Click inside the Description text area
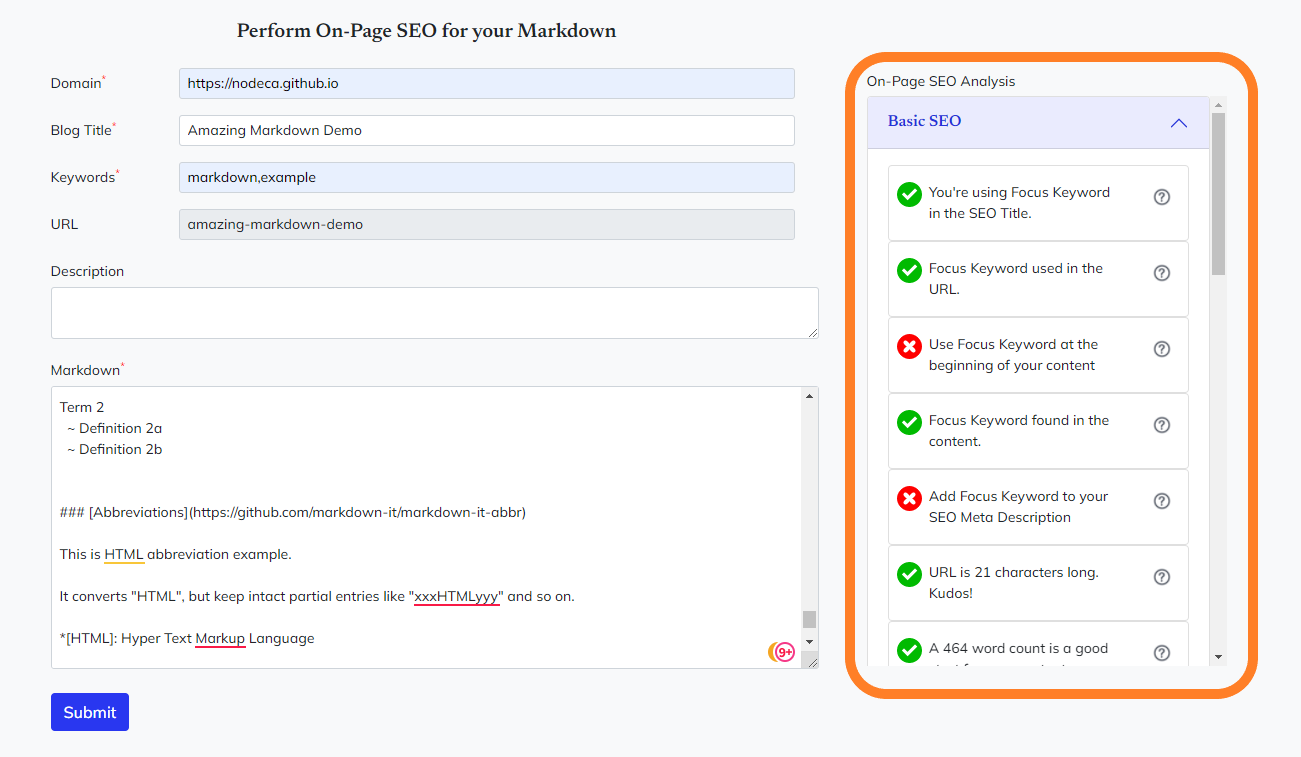Screen dimensions: 1301x757 point(434,313)
